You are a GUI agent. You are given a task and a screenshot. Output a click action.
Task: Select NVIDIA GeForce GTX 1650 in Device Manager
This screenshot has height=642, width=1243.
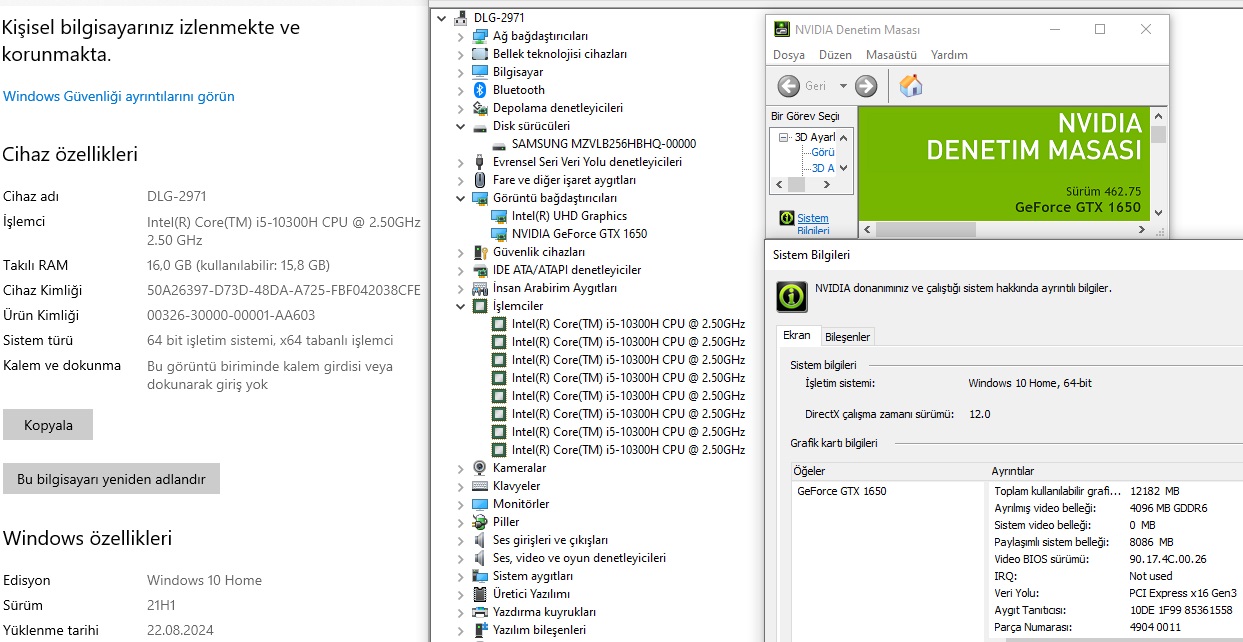coord(579,234)
